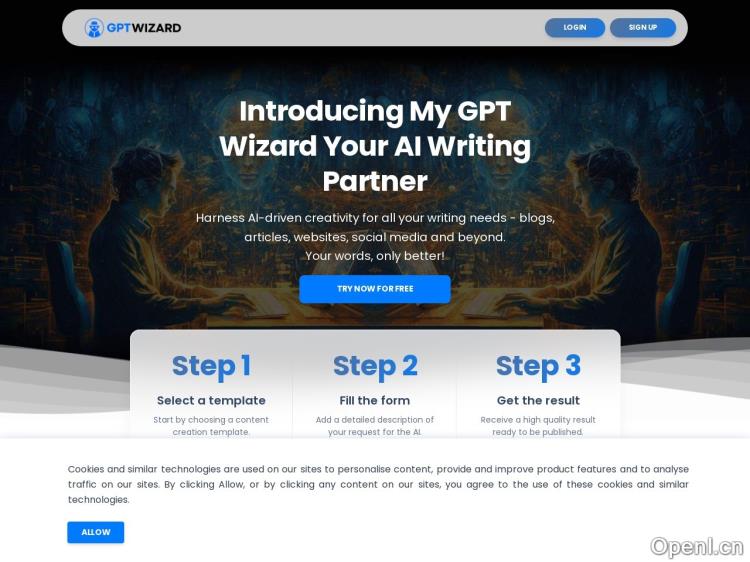Start with Try Now For Free
Viewport: 750px width, 562px height.
point(375,289)
